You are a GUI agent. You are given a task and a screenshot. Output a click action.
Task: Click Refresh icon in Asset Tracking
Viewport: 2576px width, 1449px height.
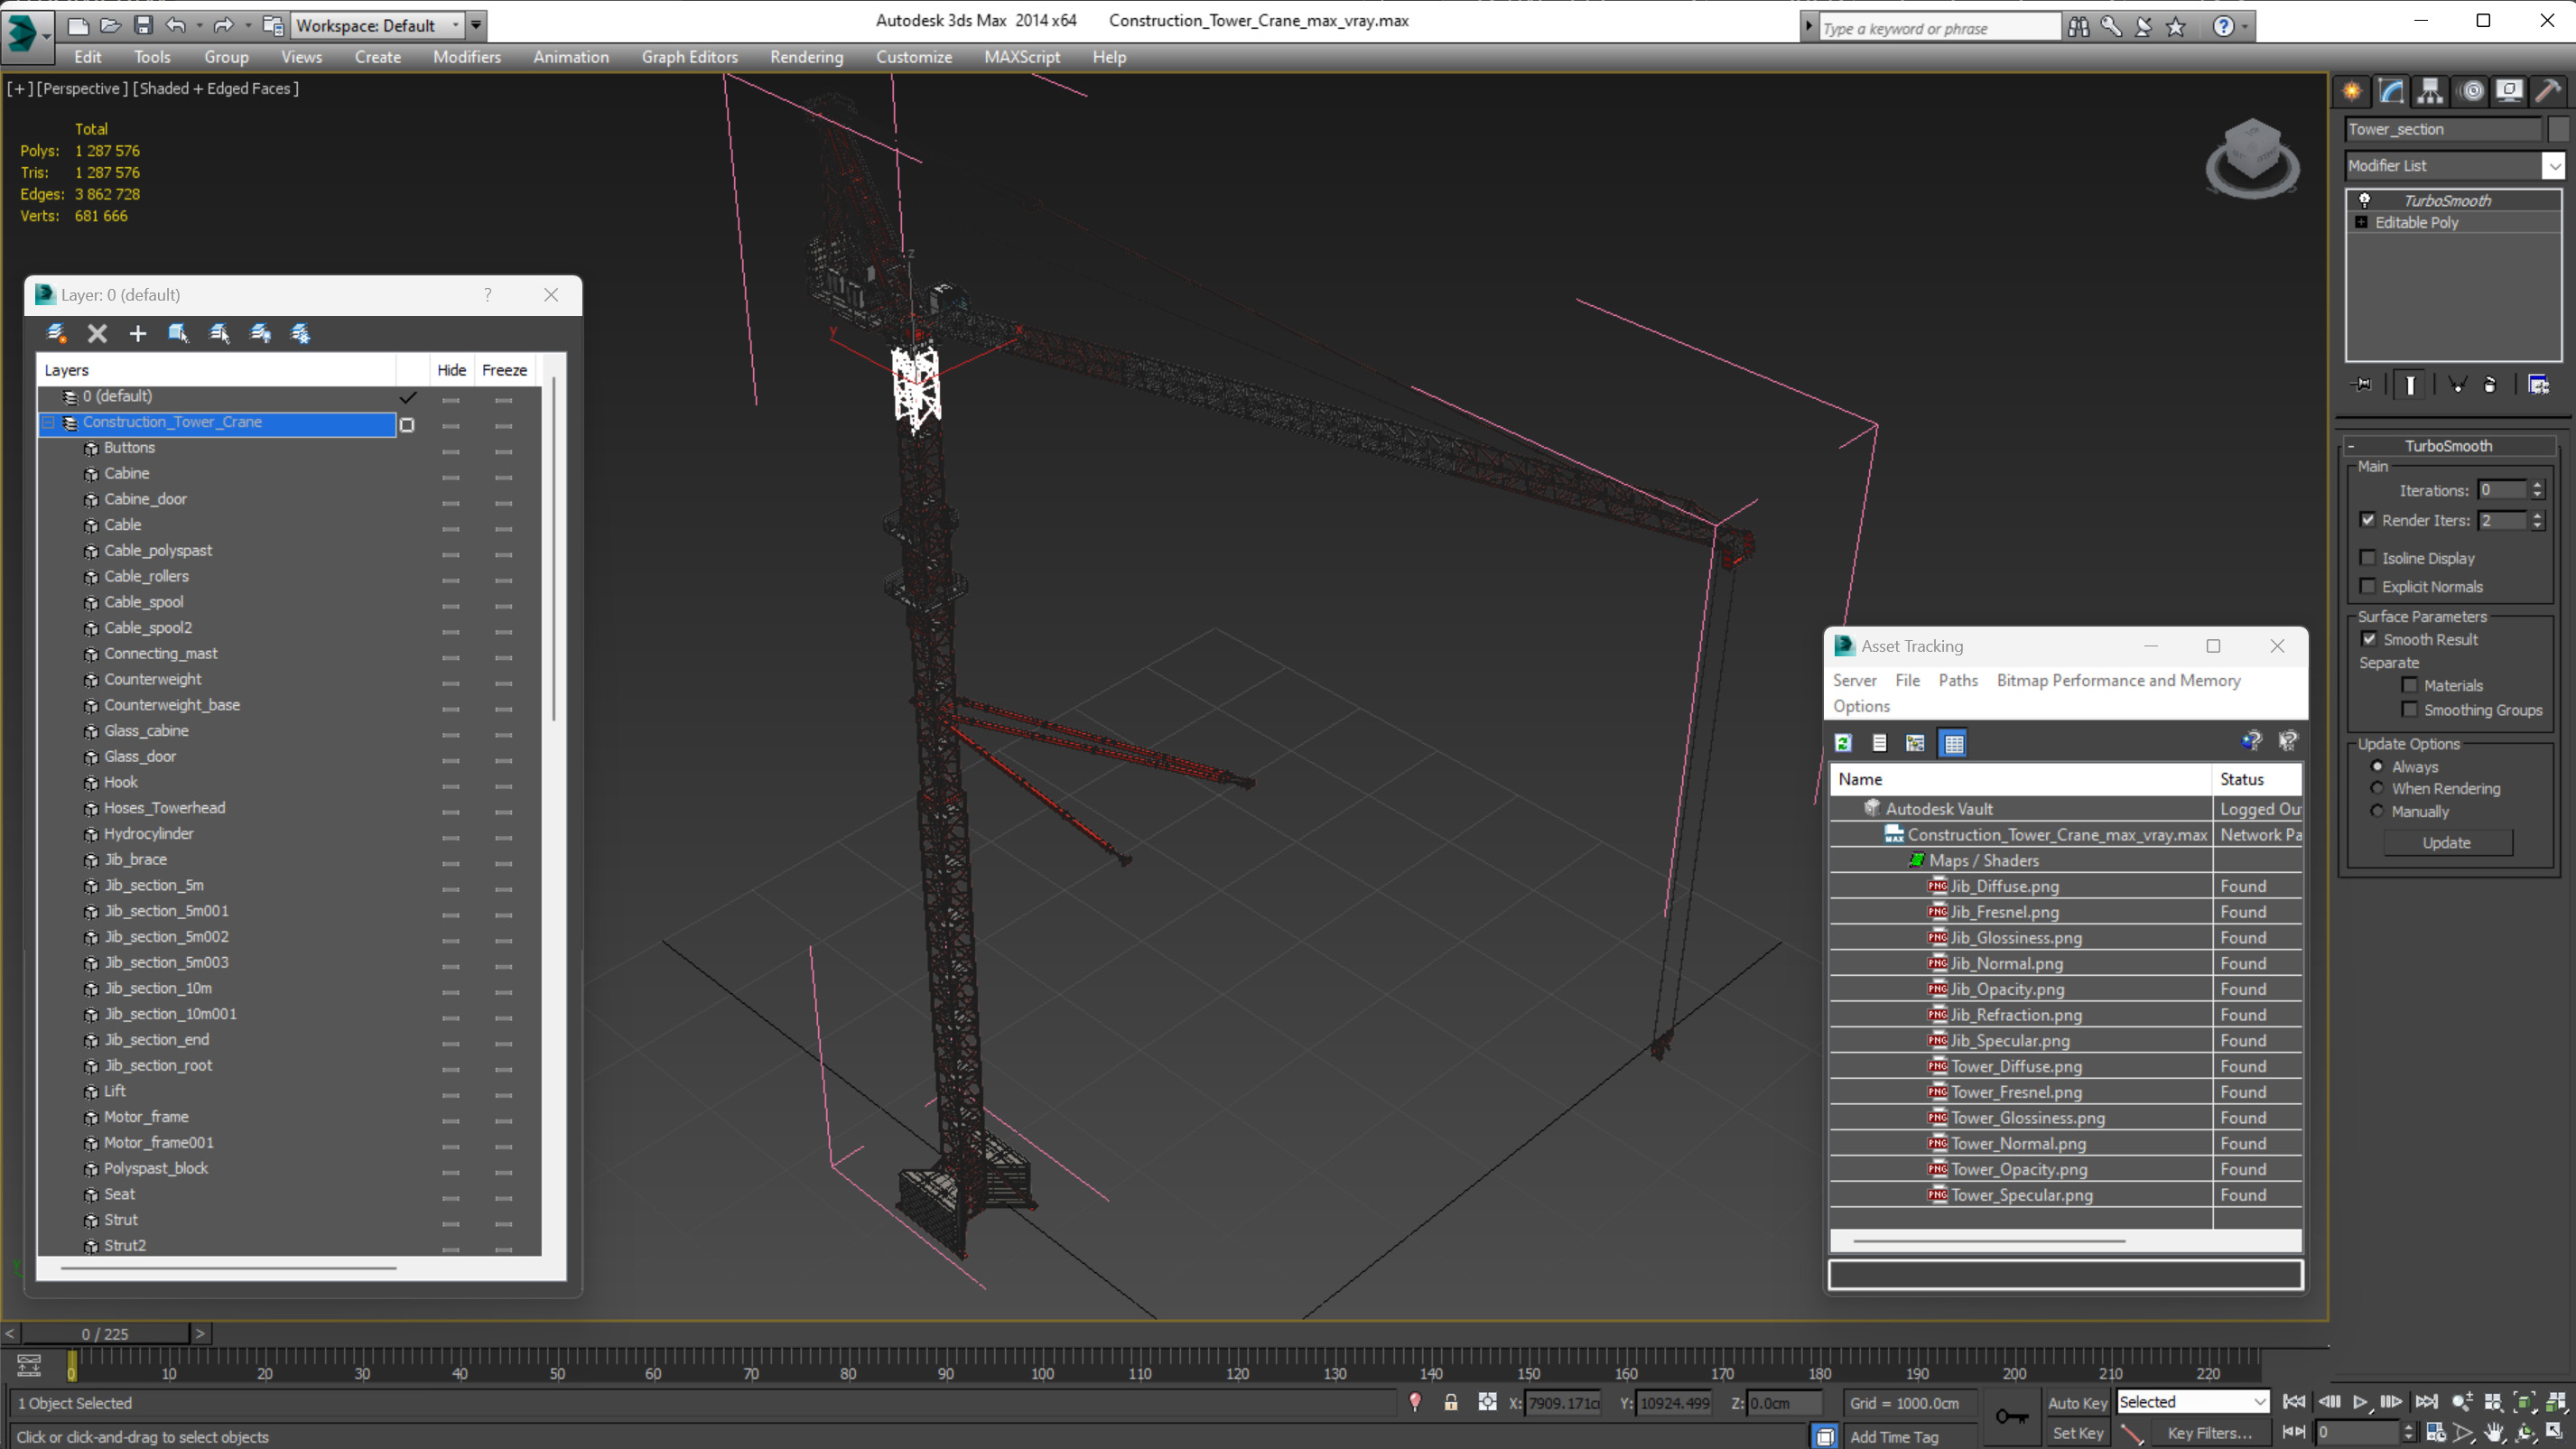click(1843, 743)
